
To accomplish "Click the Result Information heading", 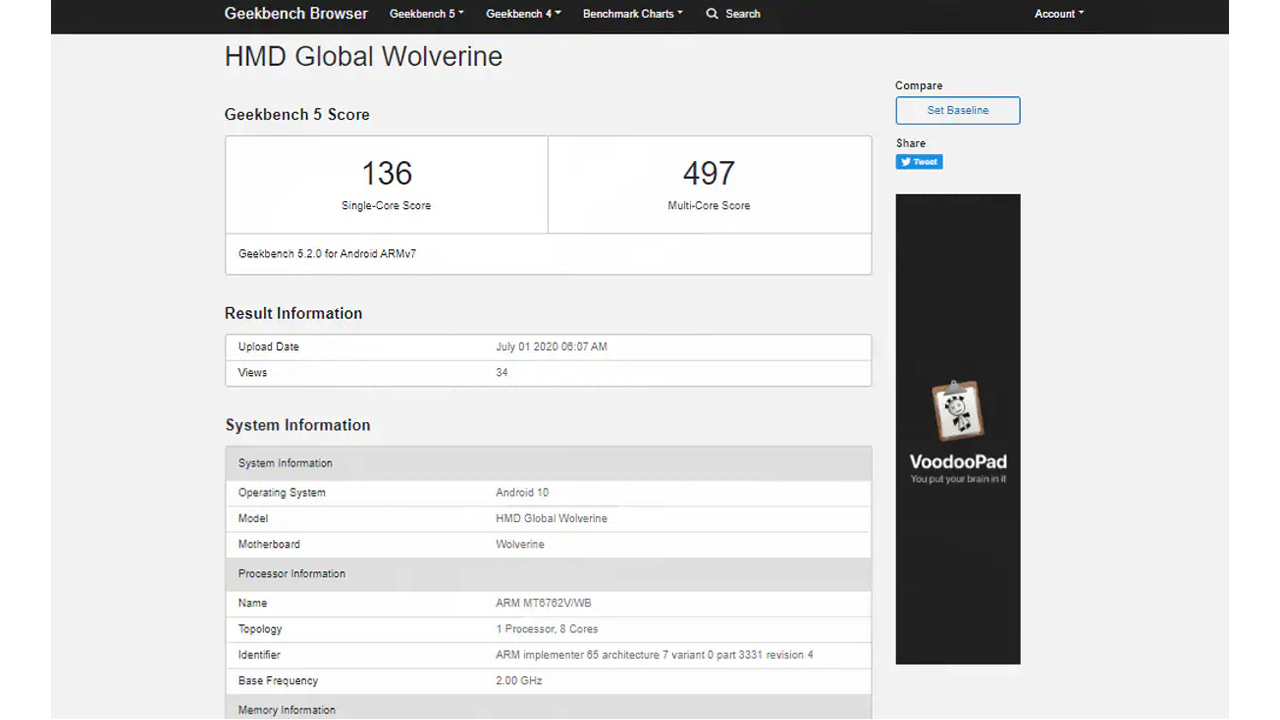I will [x=293, y=314].
